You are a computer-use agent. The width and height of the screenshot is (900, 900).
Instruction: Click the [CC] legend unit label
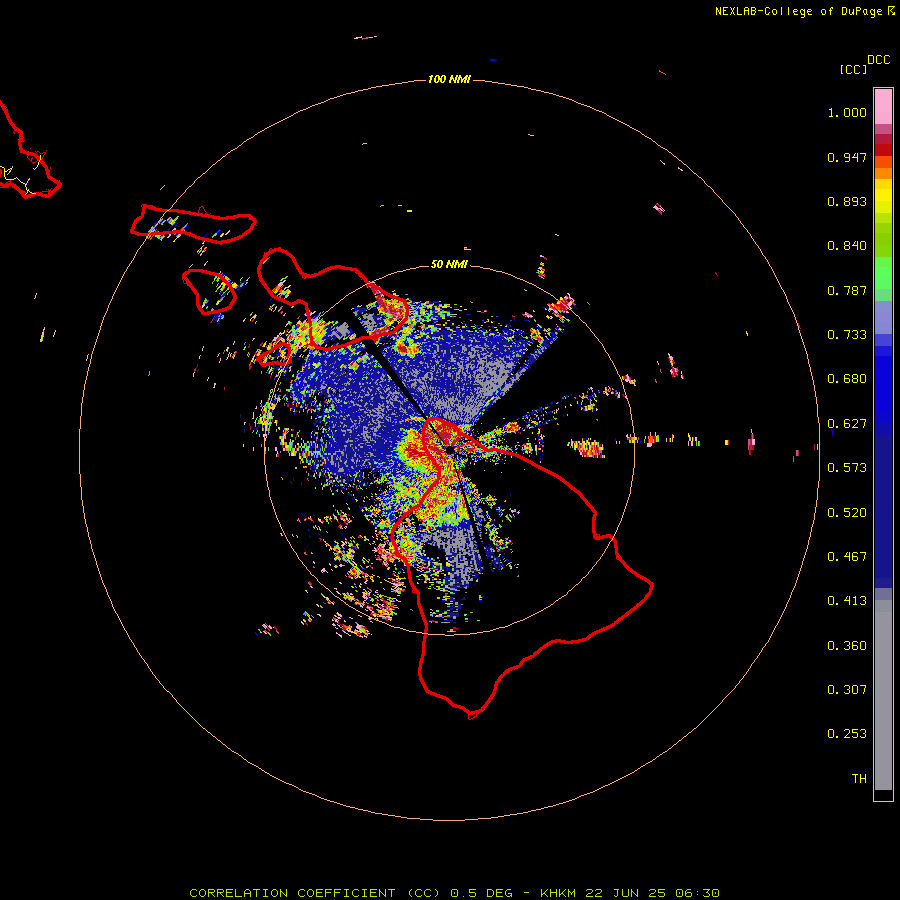pyautogui.click(x=853, y=69)
